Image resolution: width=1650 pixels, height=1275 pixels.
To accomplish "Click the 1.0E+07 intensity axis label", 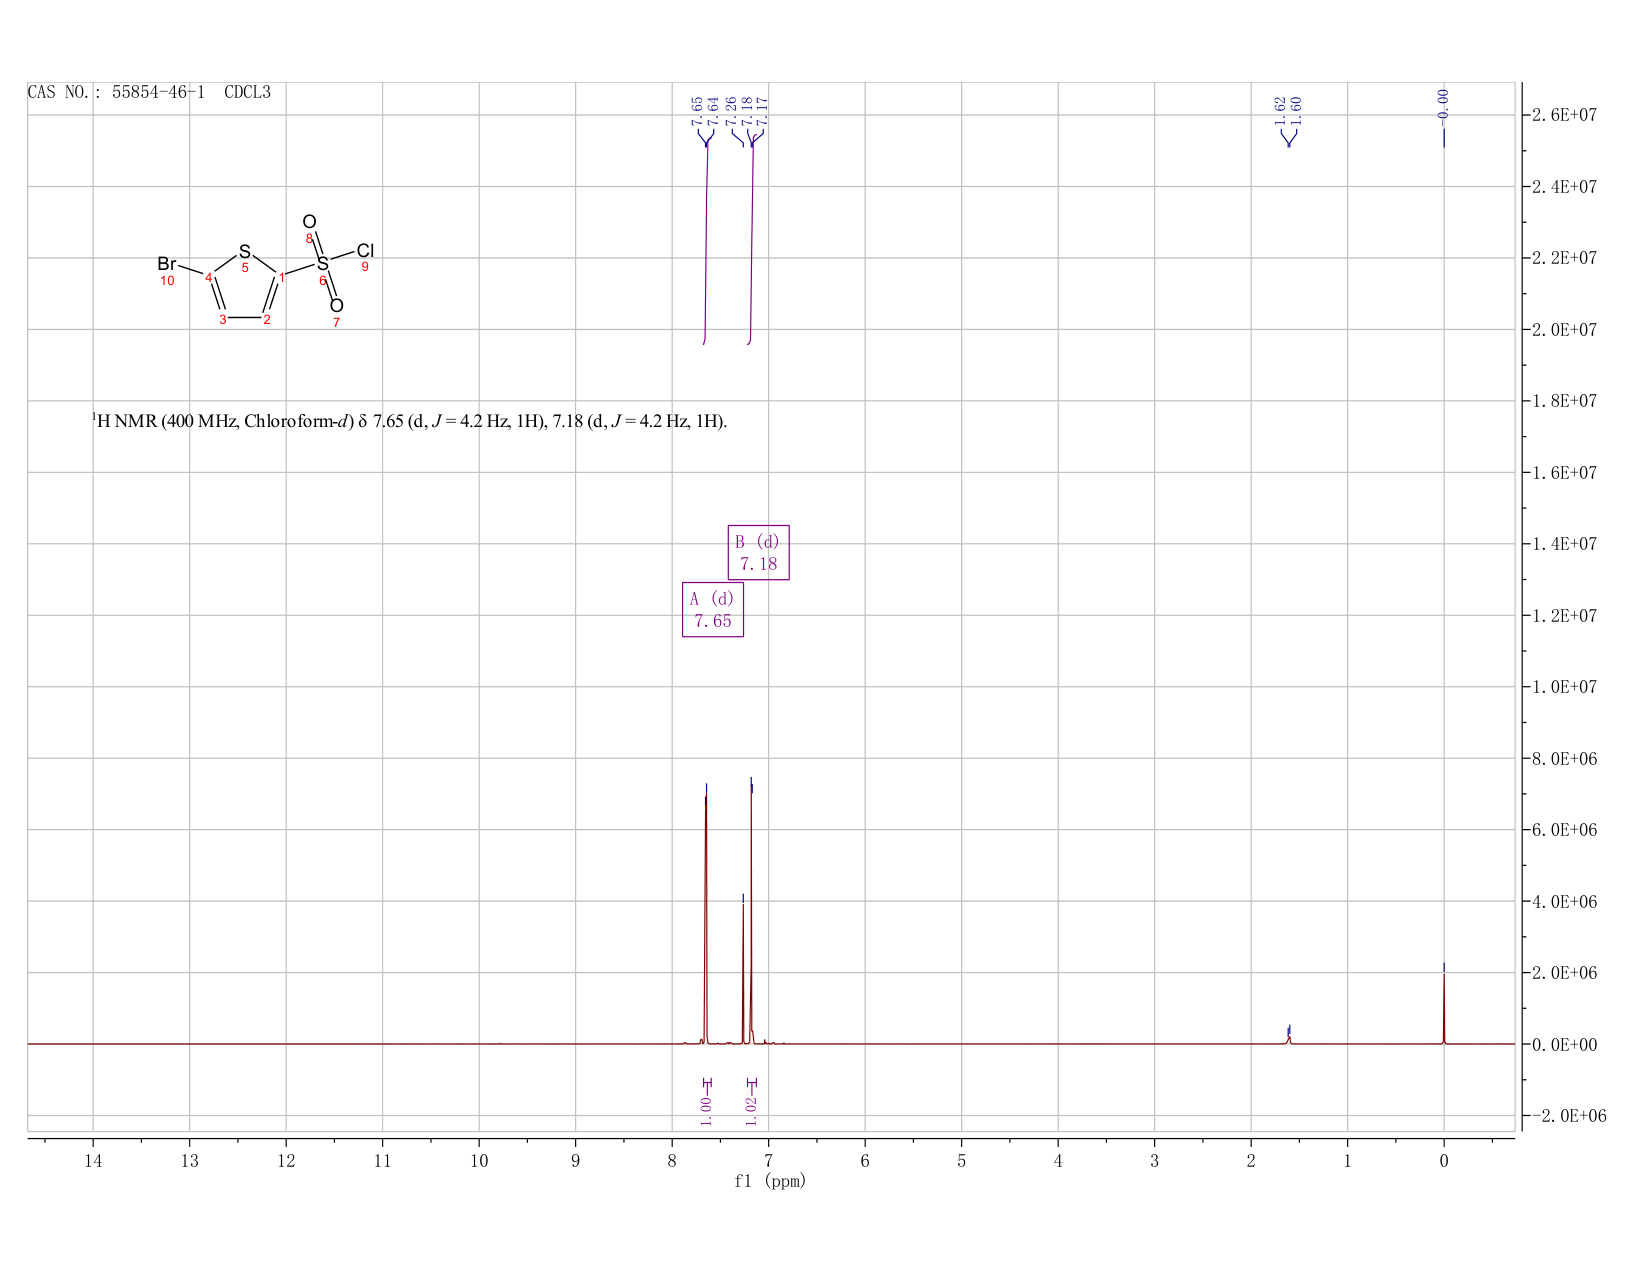I will (1564, 687).
